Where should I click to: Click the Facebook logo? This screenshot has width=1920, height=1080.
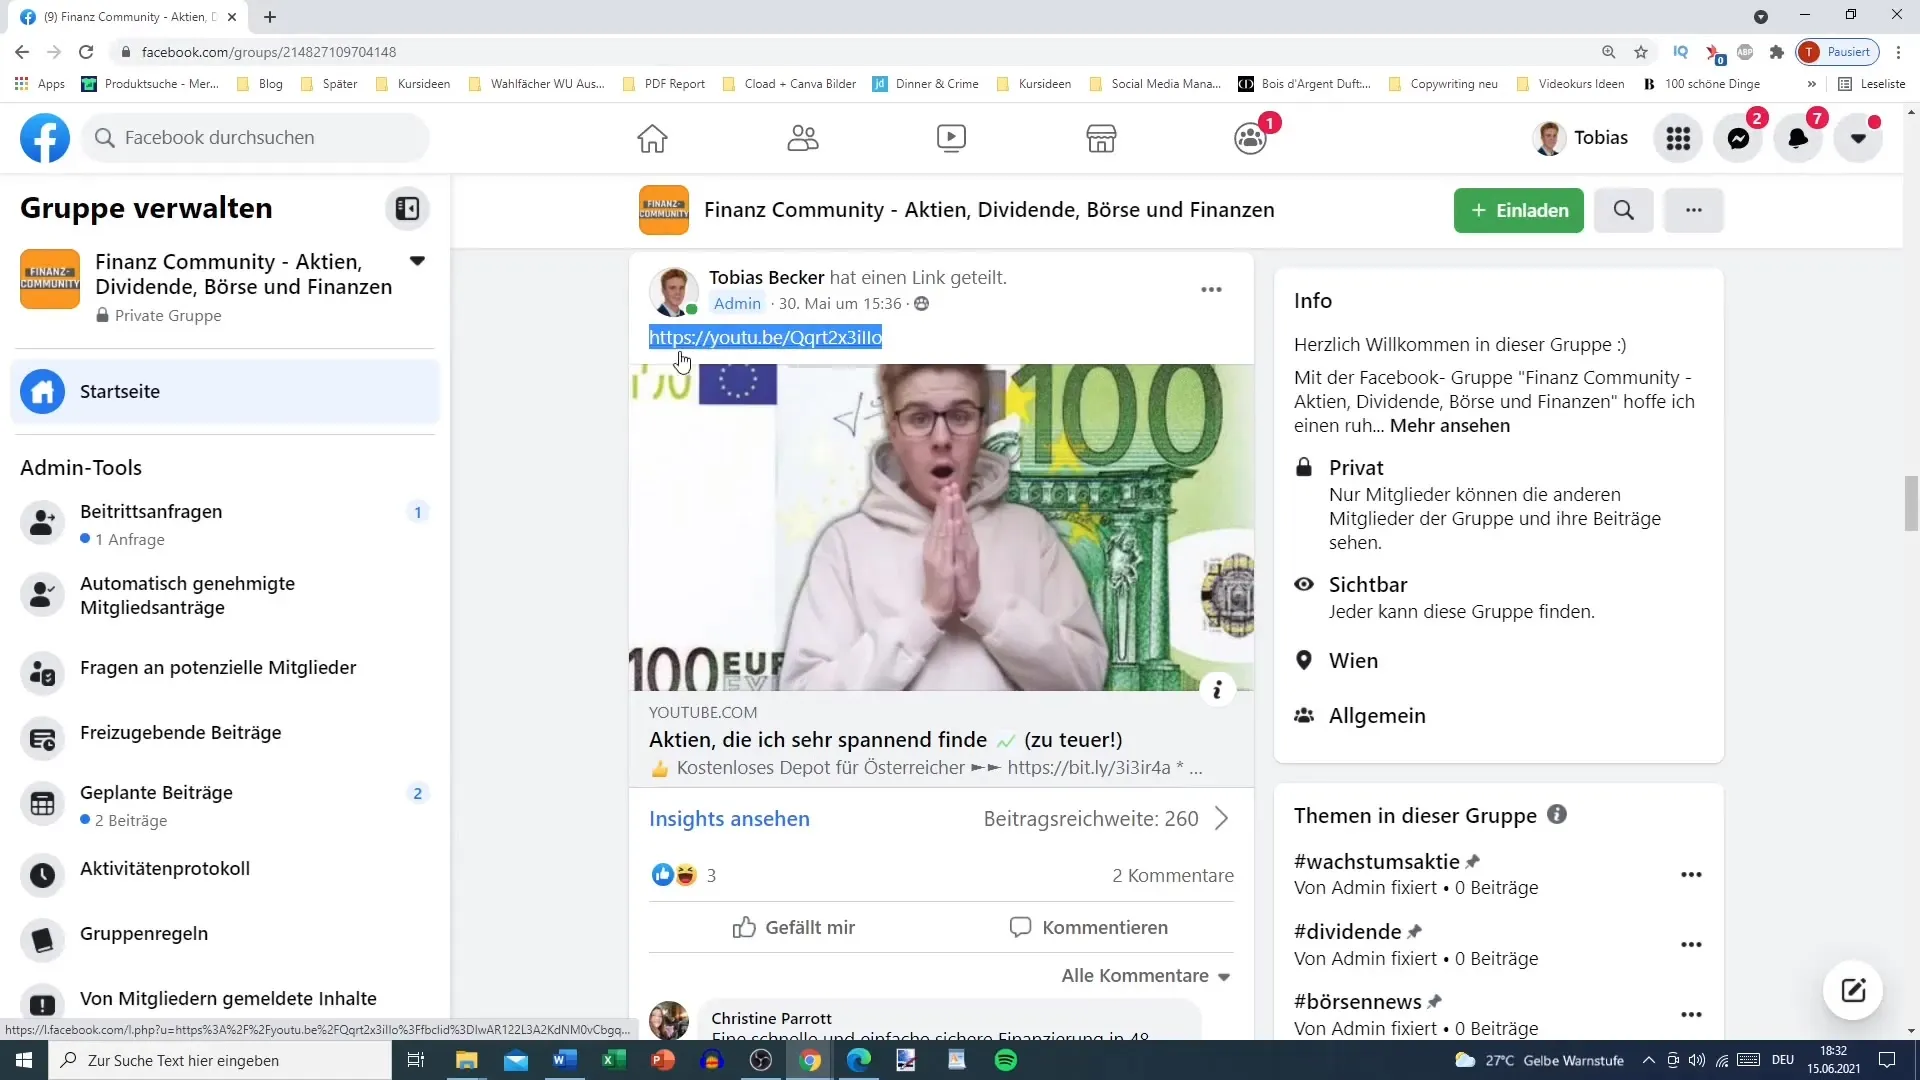coord(45,138)
